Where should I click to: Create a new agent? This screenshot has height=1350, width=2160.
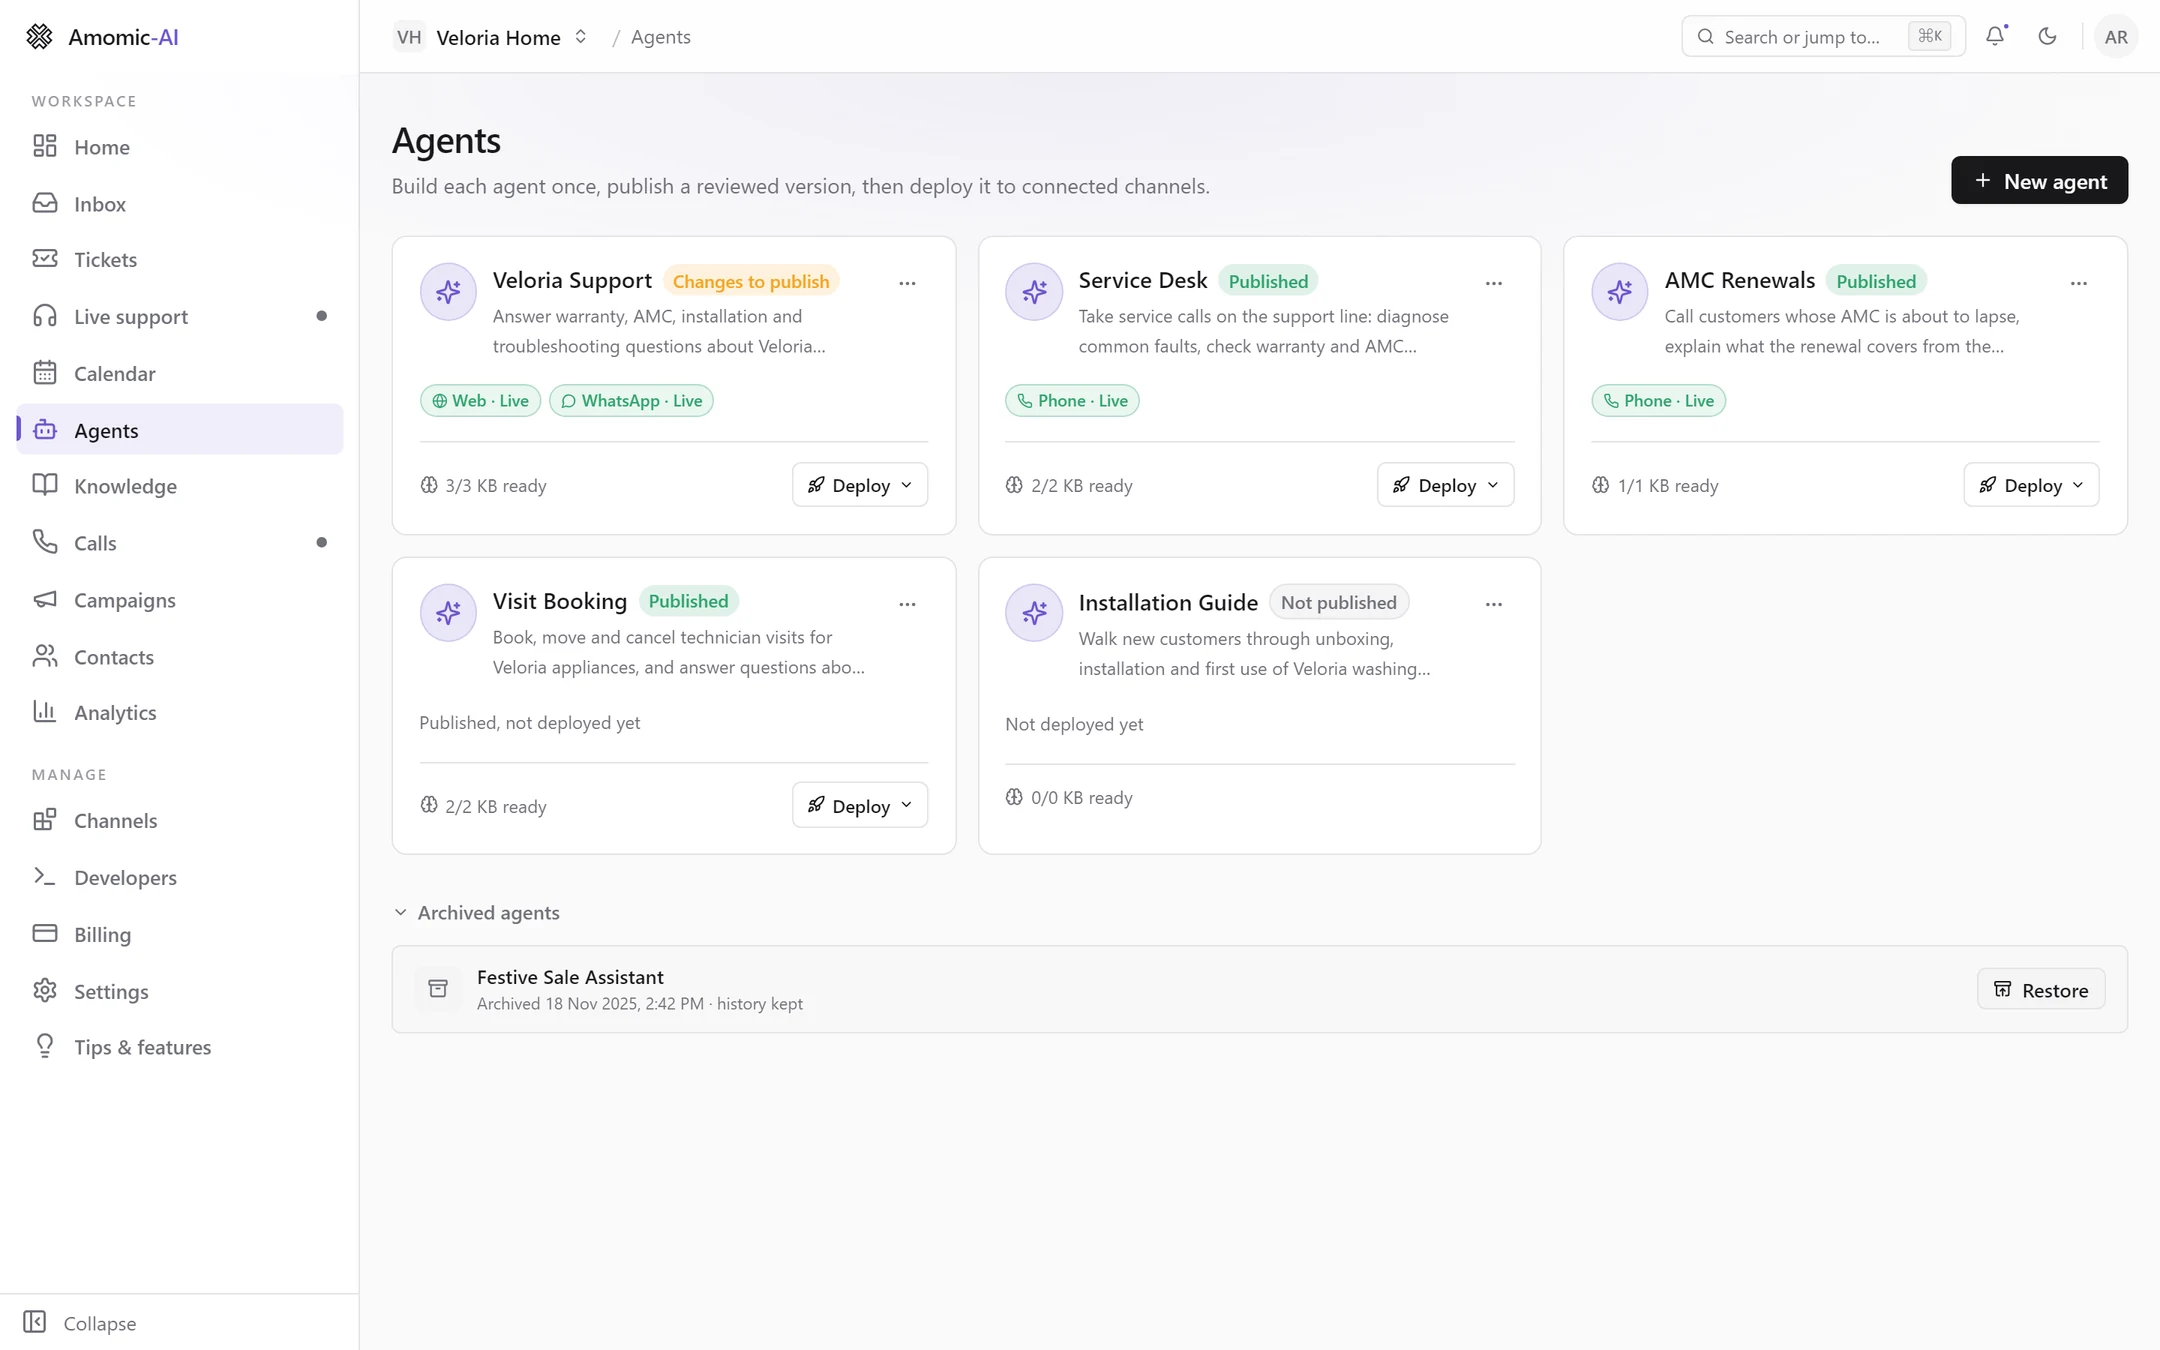[2039, 181]
